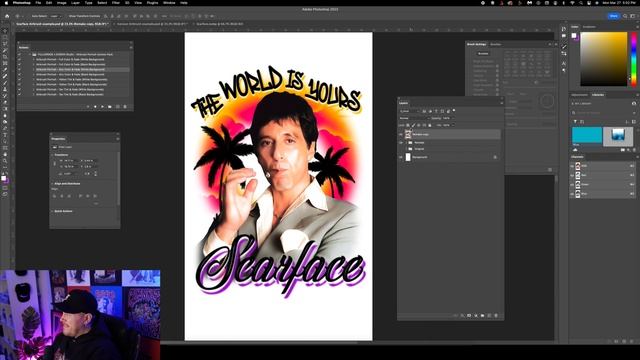Screen dimensions: 640x360
Task: Lock image pixels (brush lock icon)
Action: click(x=413, y=125)
